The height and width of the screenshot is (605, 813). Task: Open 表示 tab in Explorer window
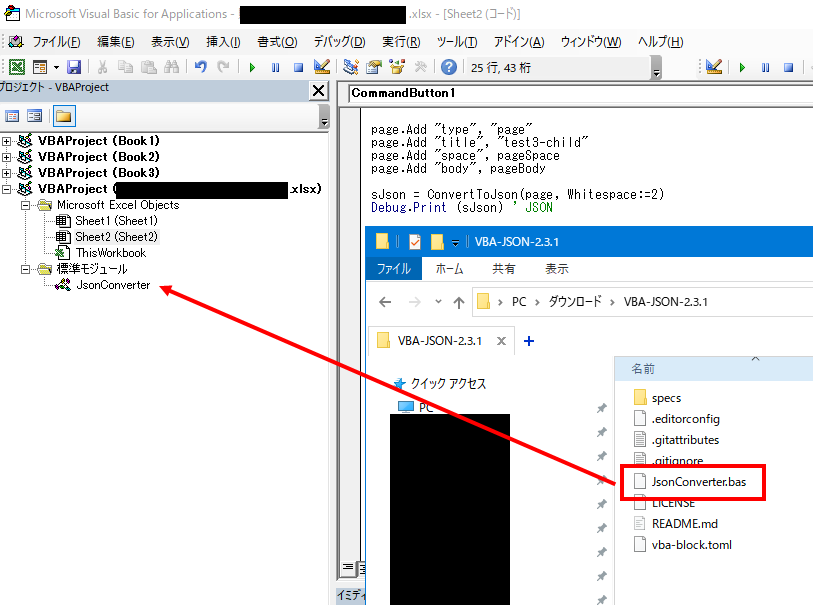556,269
